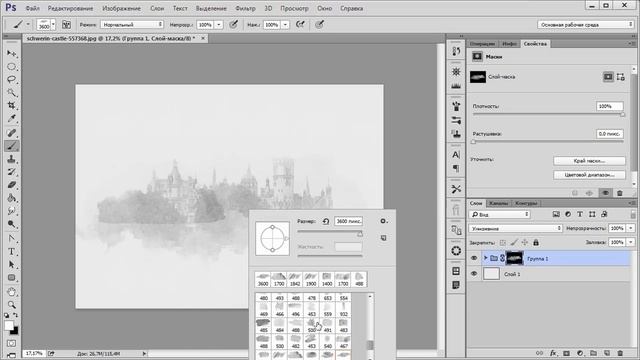The width and height of the screenshot is (640, 360).
Task: Select the Smudge tool
Action: click(11, 211)
